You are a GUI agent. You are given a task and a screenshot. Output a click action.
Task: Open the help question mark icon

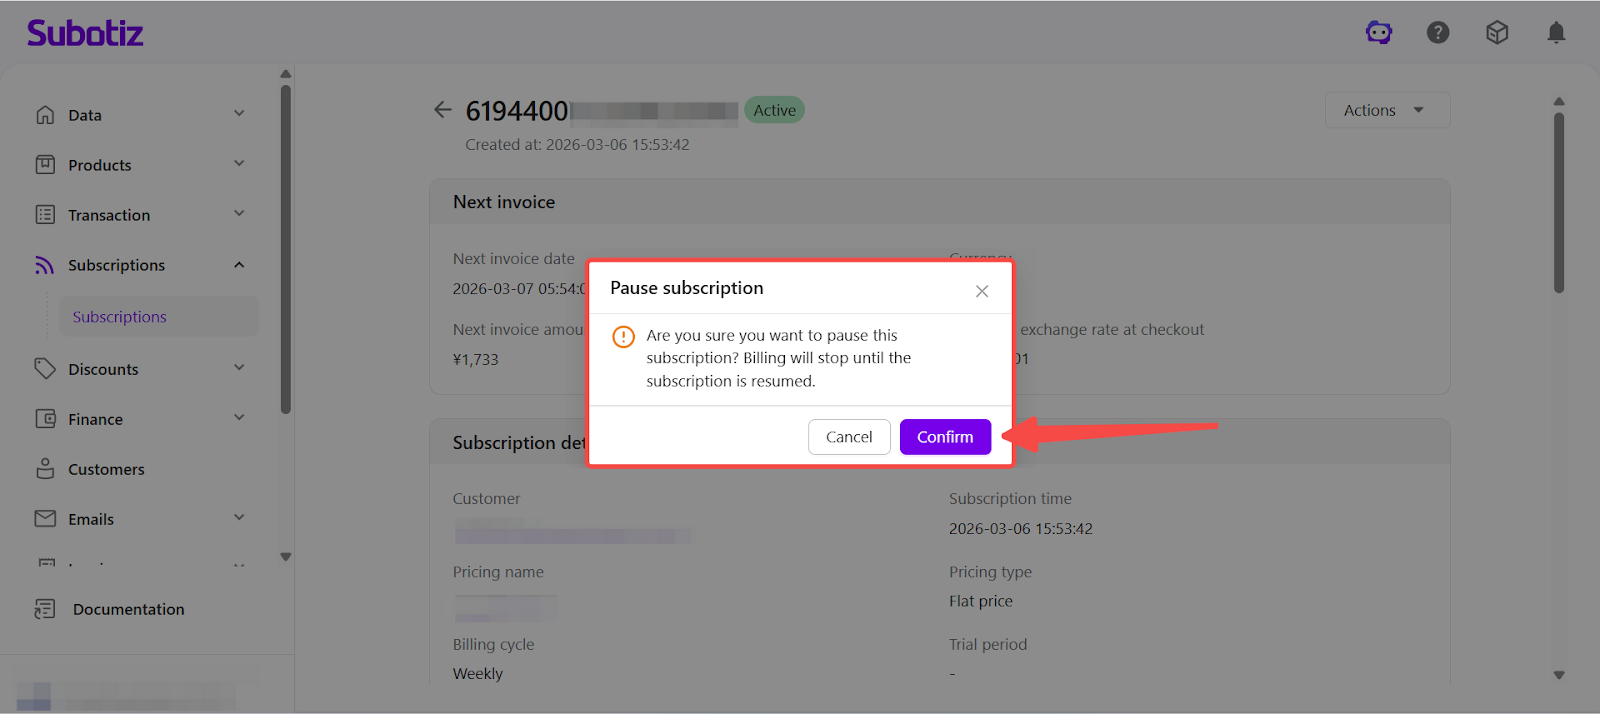1437,33
